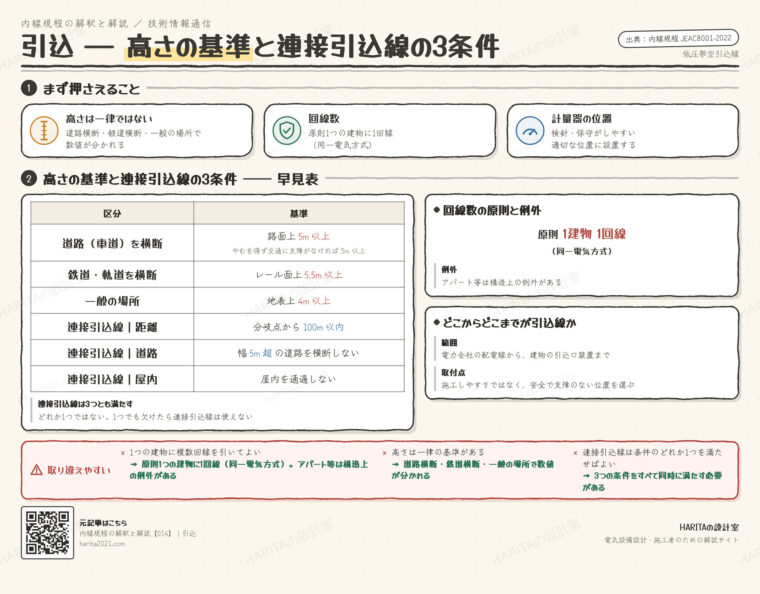Select the 鉄道・軌道を横断 row label

point(112,275)
